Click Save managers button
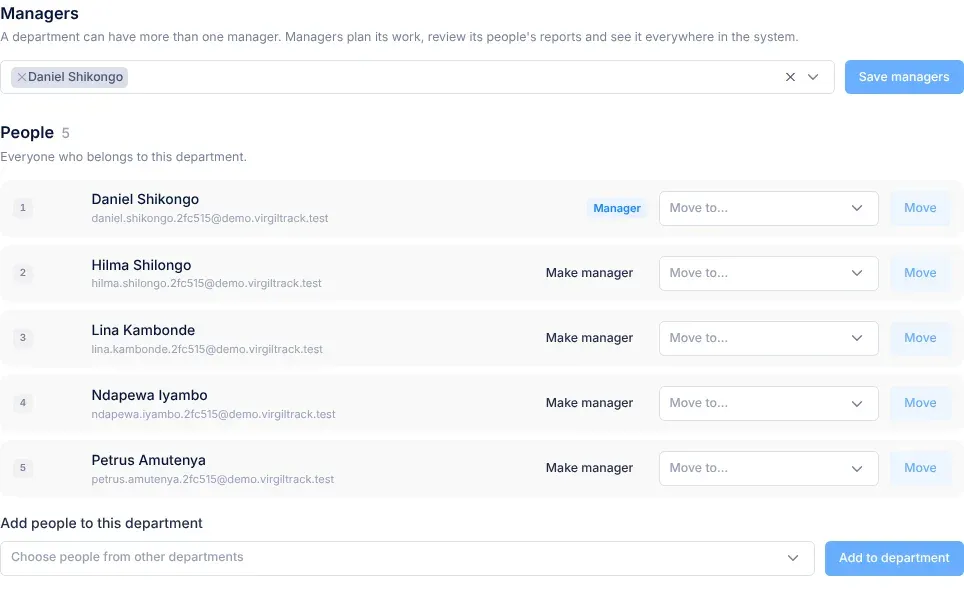 click(x=904, y=77)
